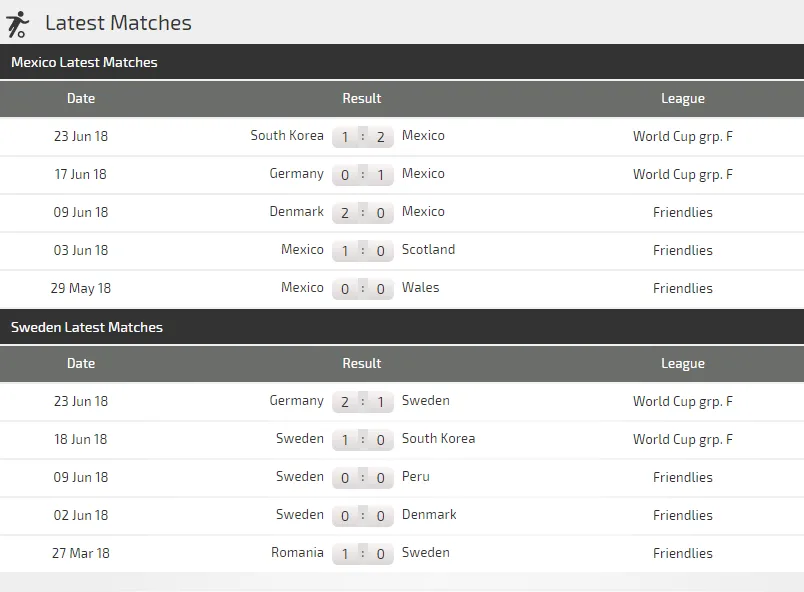Click the 27 Mar 18 match date
The image size is (804, 592).
81,553
